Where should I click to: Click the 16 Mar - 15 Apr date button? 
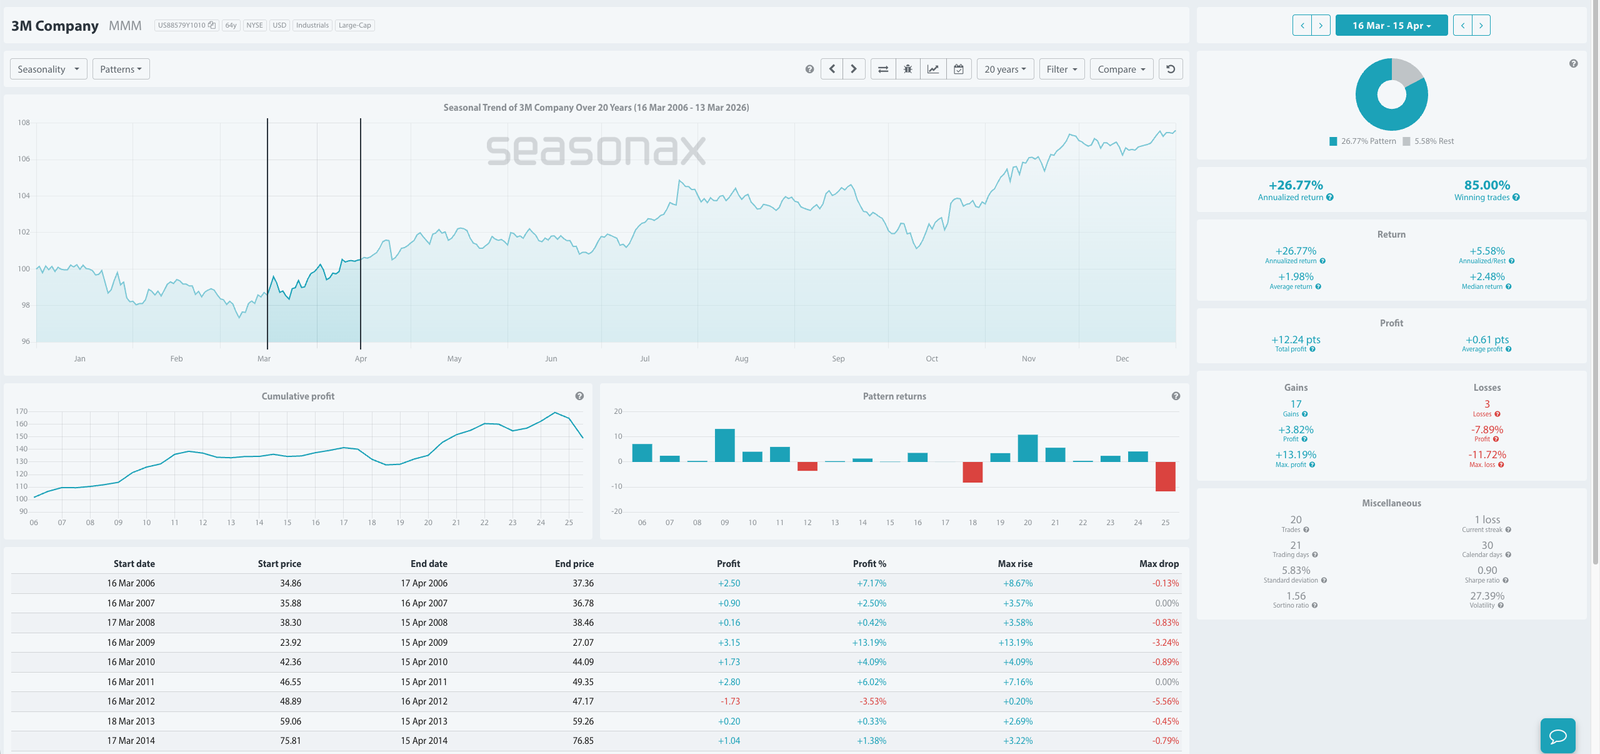pos(1390,25)
